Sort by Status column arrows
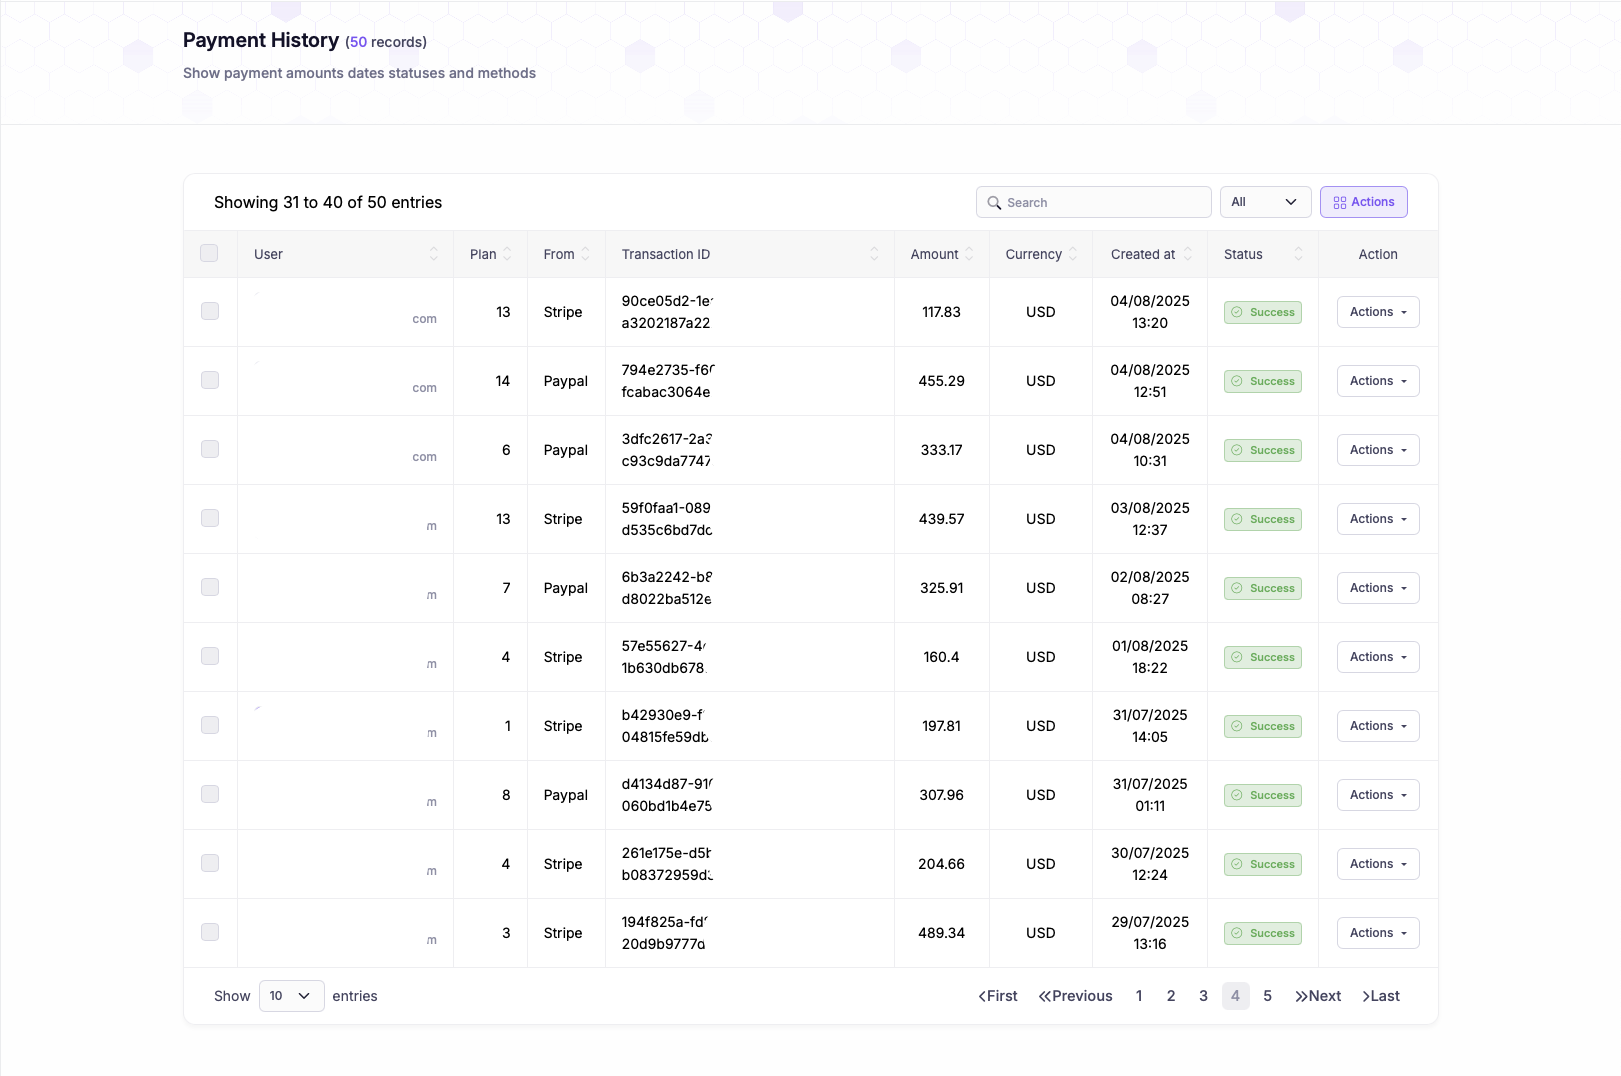 1298,254
